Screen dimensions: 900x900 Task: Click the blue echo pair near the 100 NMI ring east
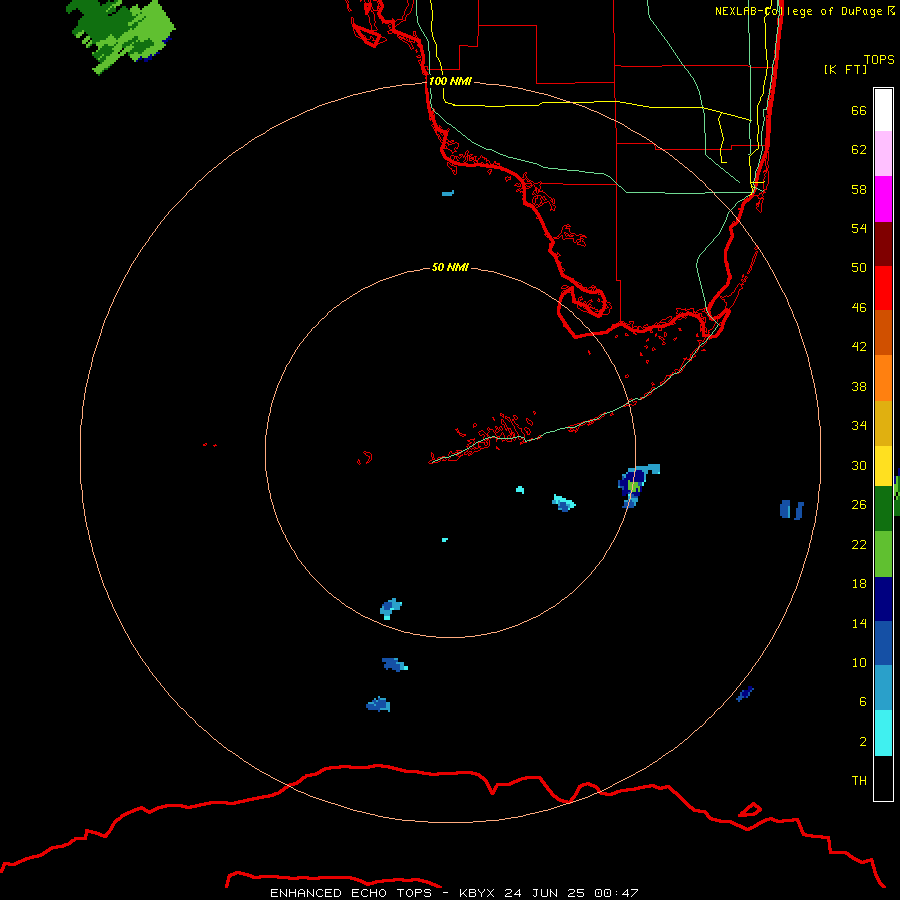click(x=792, y=509)
